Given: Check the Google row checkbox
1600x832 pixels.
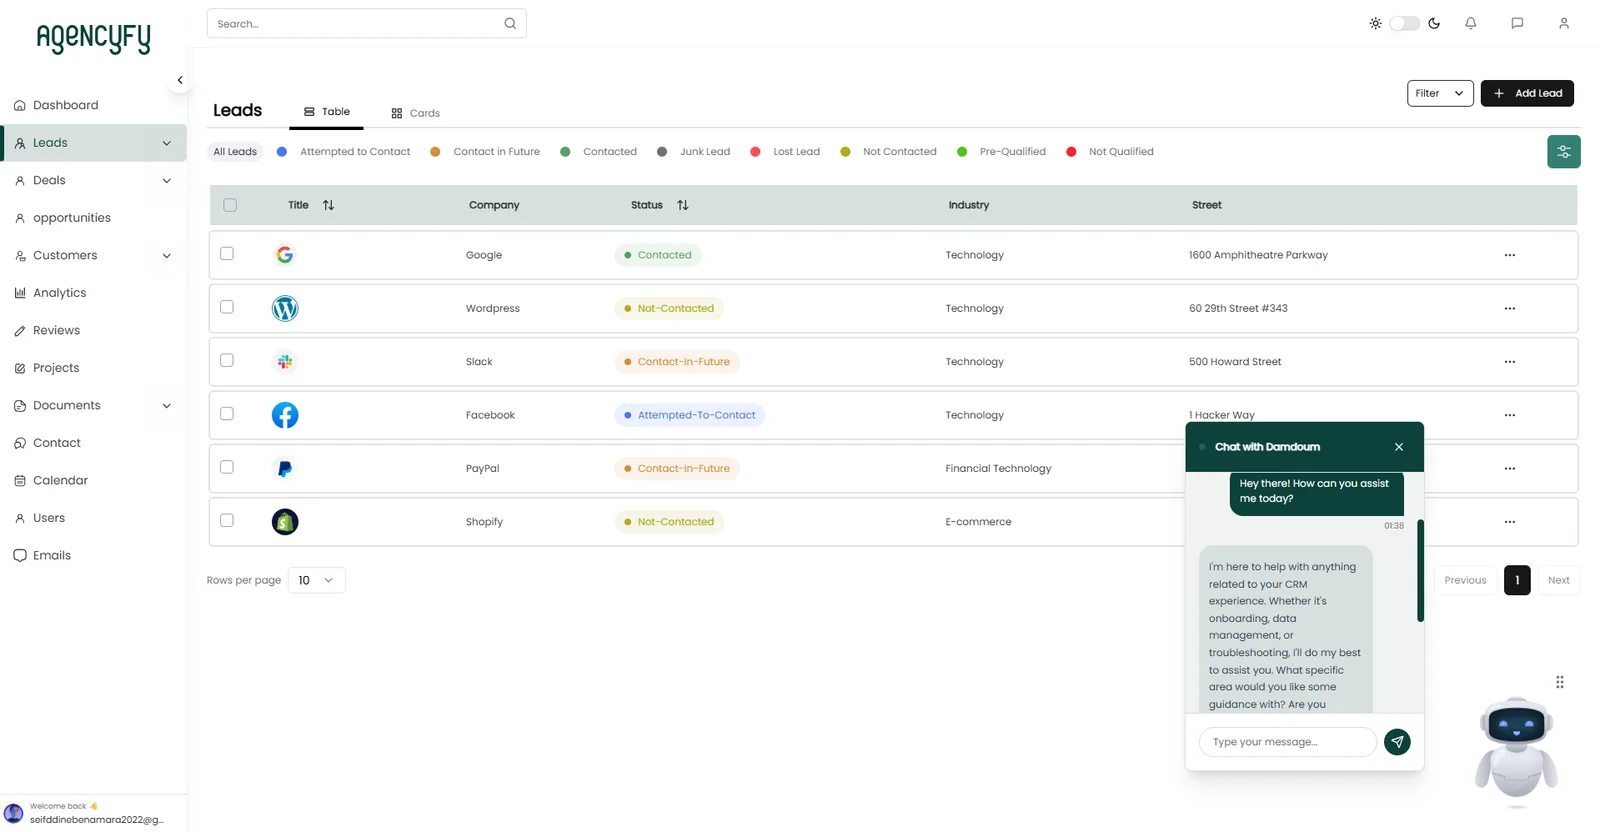Looking at the screenshot, I should 227,254.
